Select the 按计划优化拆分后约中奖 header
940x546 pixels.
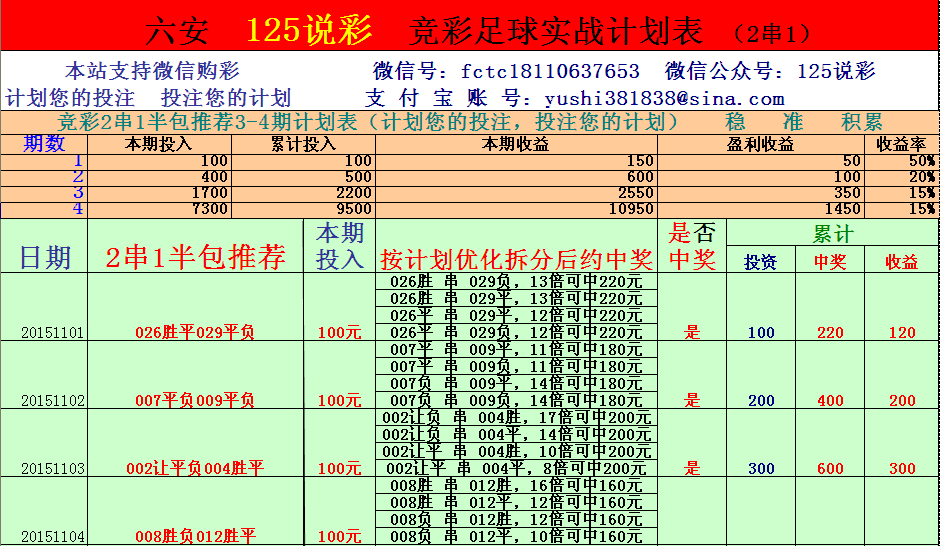click(x=516, y=260)
